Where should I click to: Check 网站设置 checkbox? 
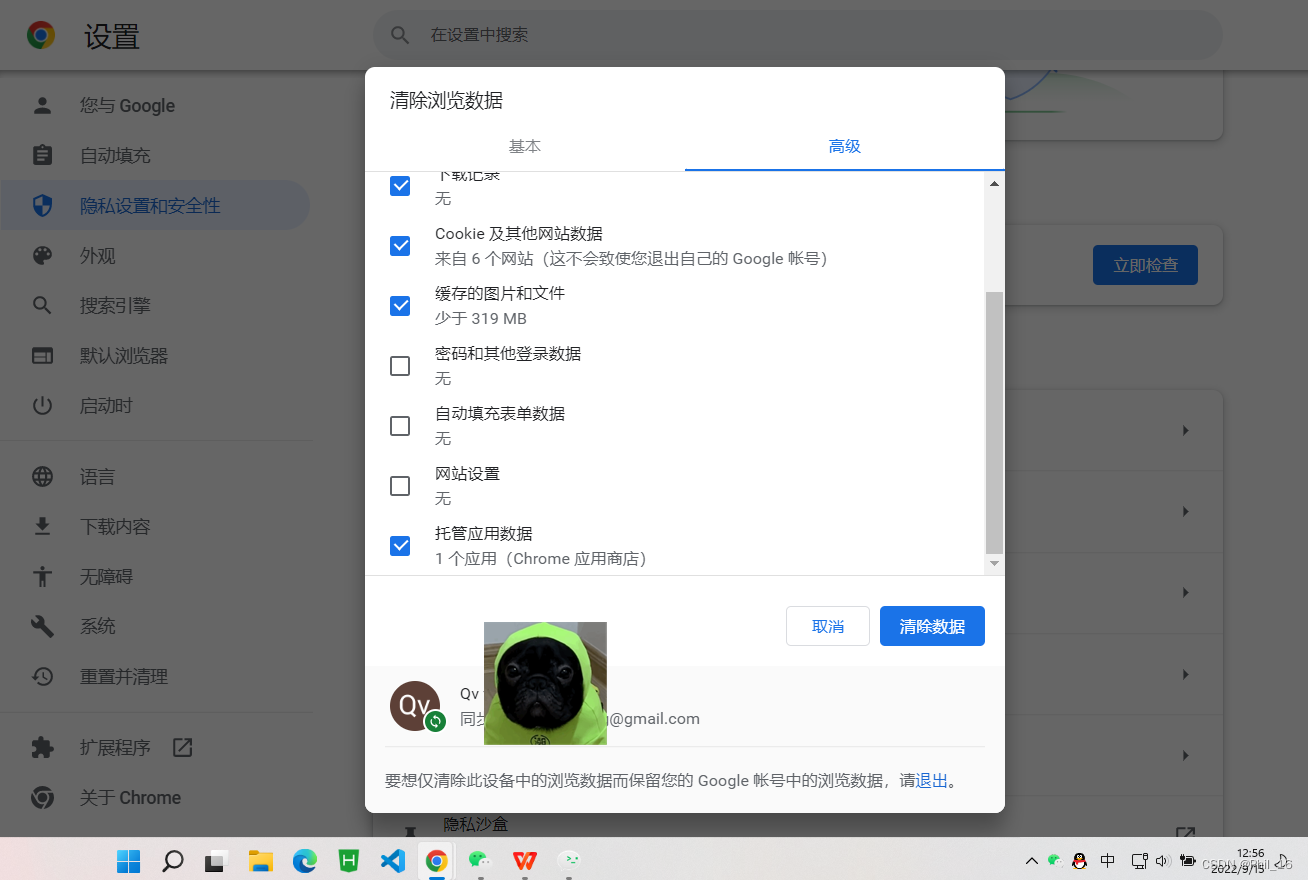point(400,486)
